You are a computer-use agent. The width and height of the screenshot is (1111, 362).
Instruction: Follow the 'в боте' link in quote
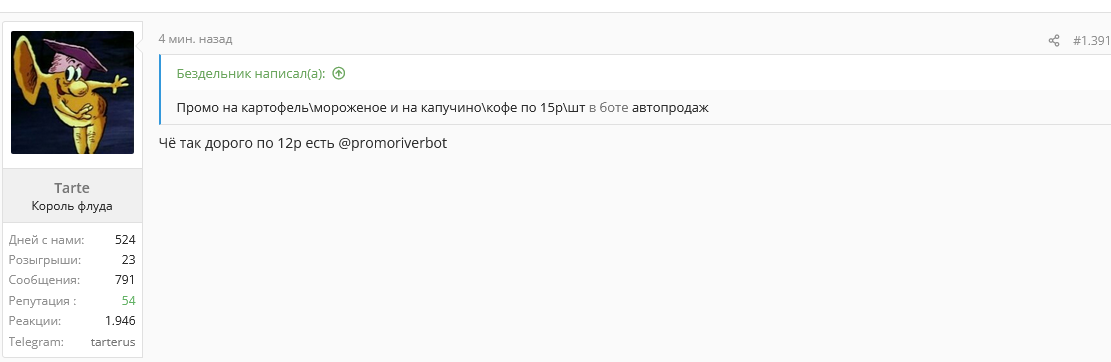pyautogui.click(x=609, y=108)
